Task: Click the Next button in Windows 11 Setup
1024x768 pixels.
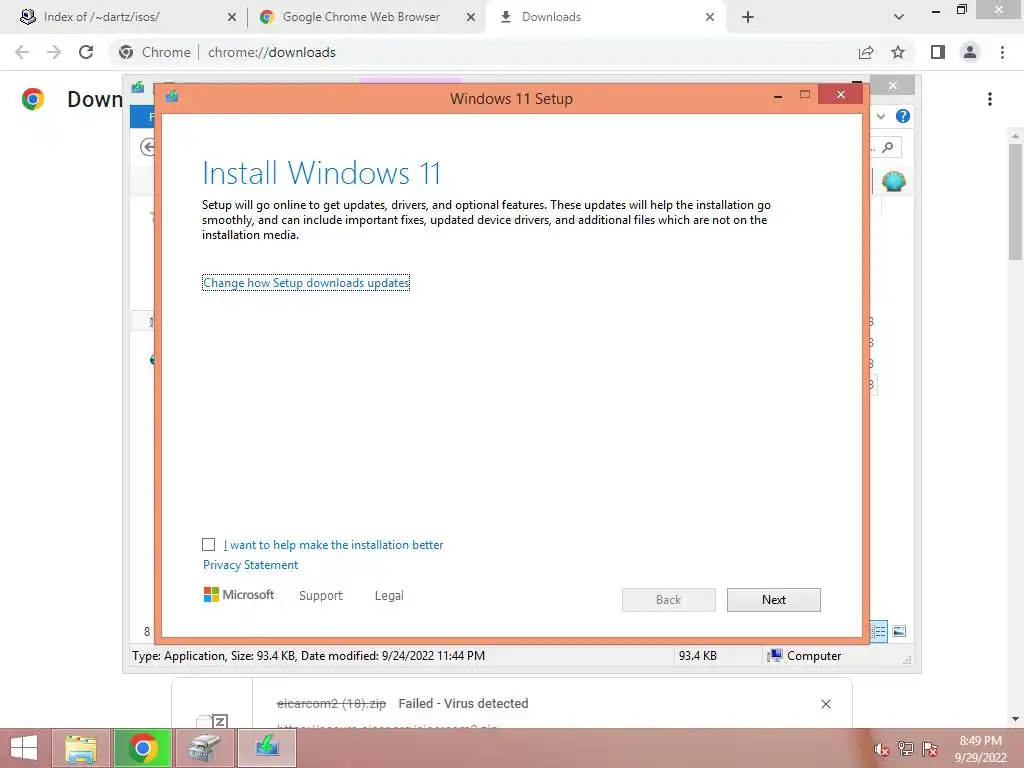Action: [x=773, y=600]
